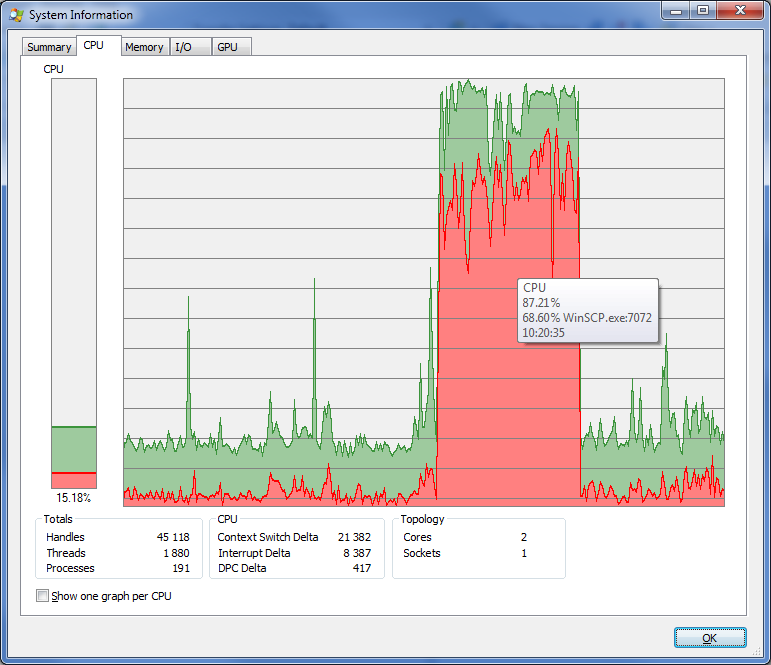Switch to the Summary tab
The height and width of the screenshot is (665, 771).
[49, 47]
